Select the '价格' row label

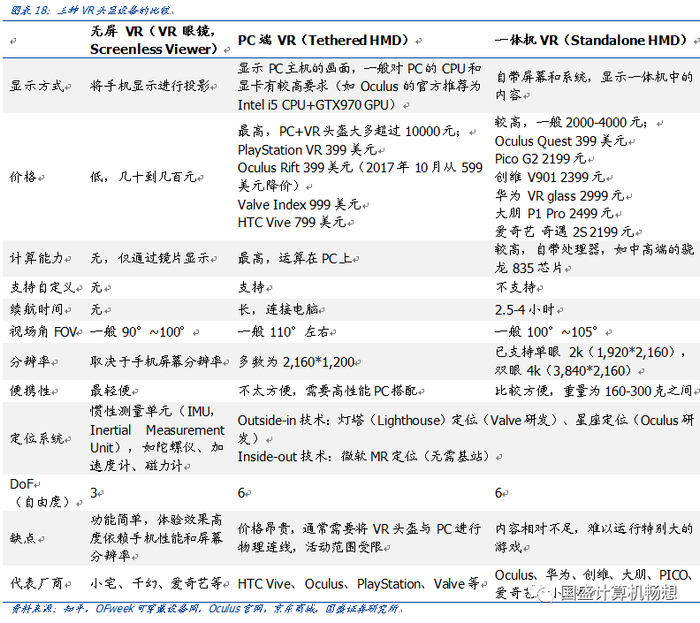(x=23, y=177)
